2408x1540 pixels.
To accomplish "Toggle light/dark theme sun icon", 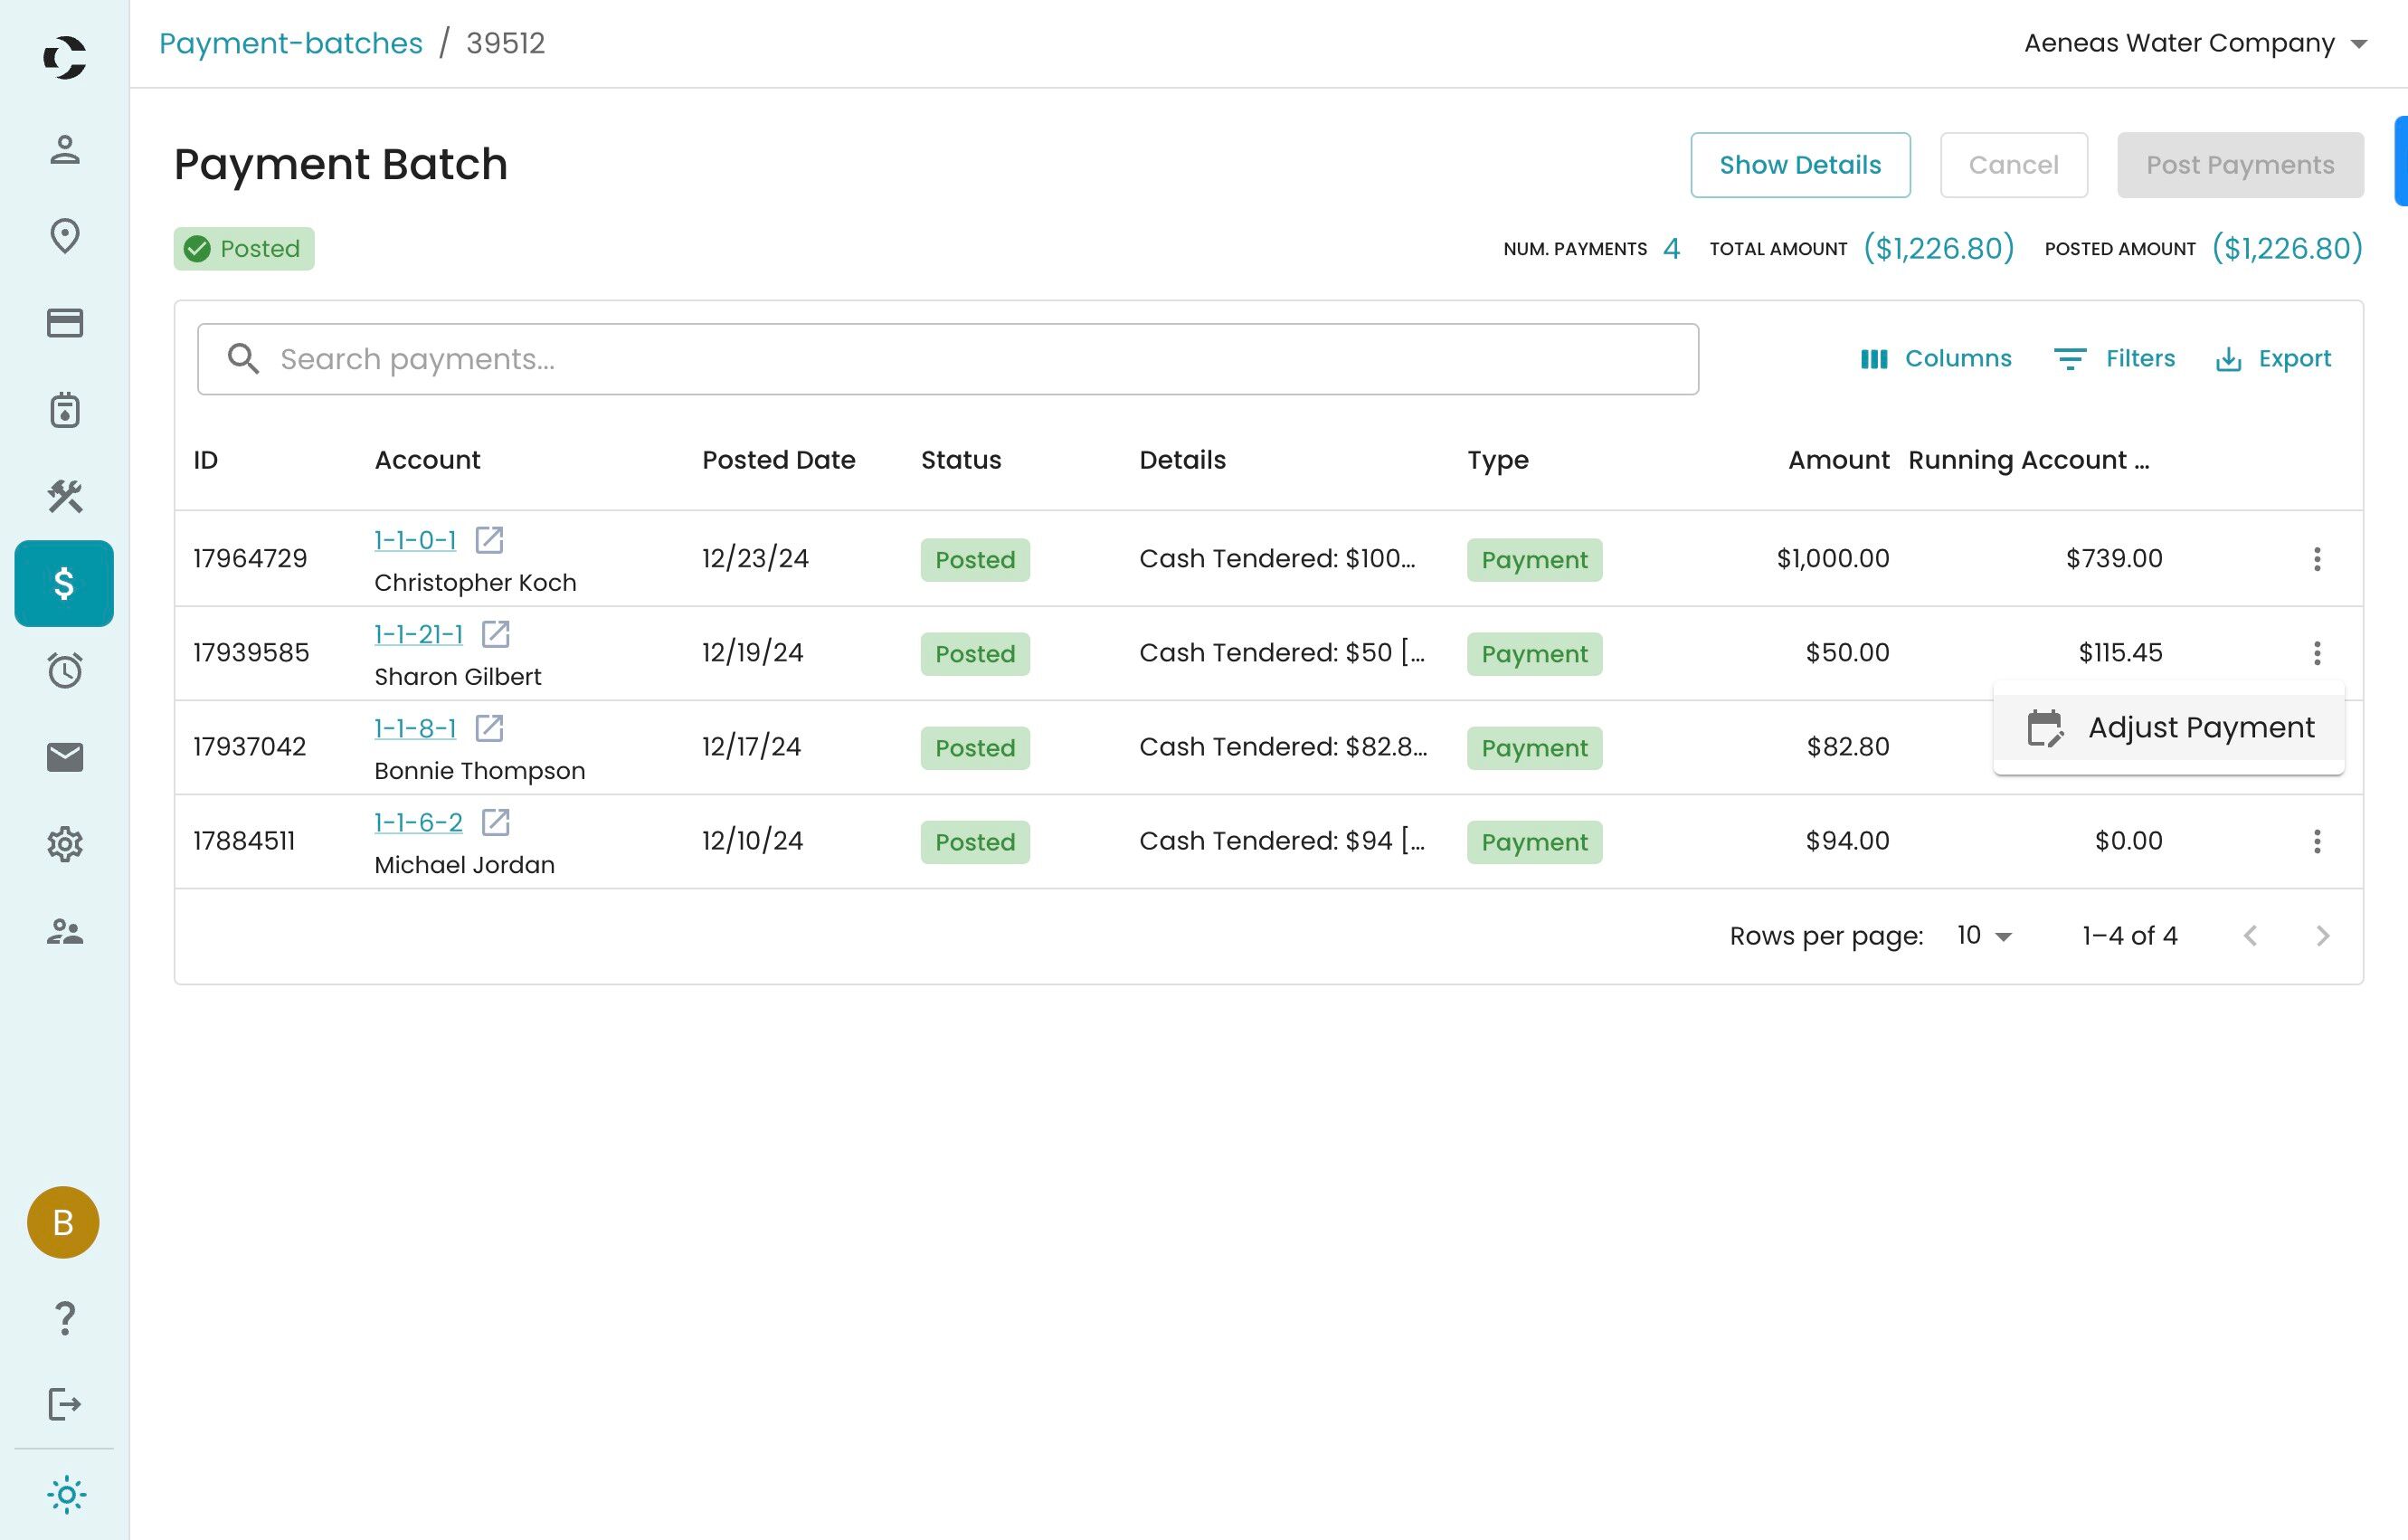I will 66,1495.
